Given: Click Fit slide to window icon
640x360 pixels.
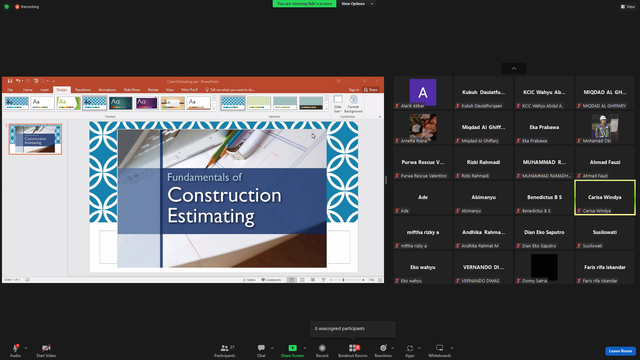Looking at the screenshot, I should point(380,280).
